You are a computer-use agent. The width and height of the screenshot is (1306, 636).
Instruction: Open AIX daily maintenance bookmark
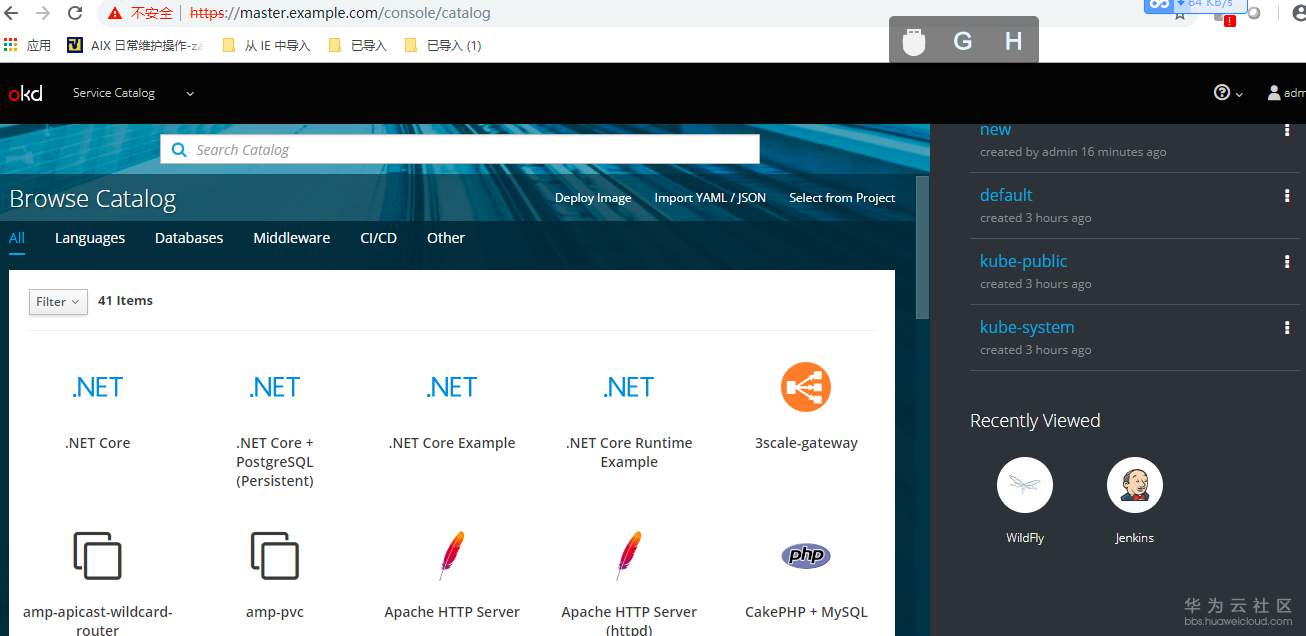(134, 45)
